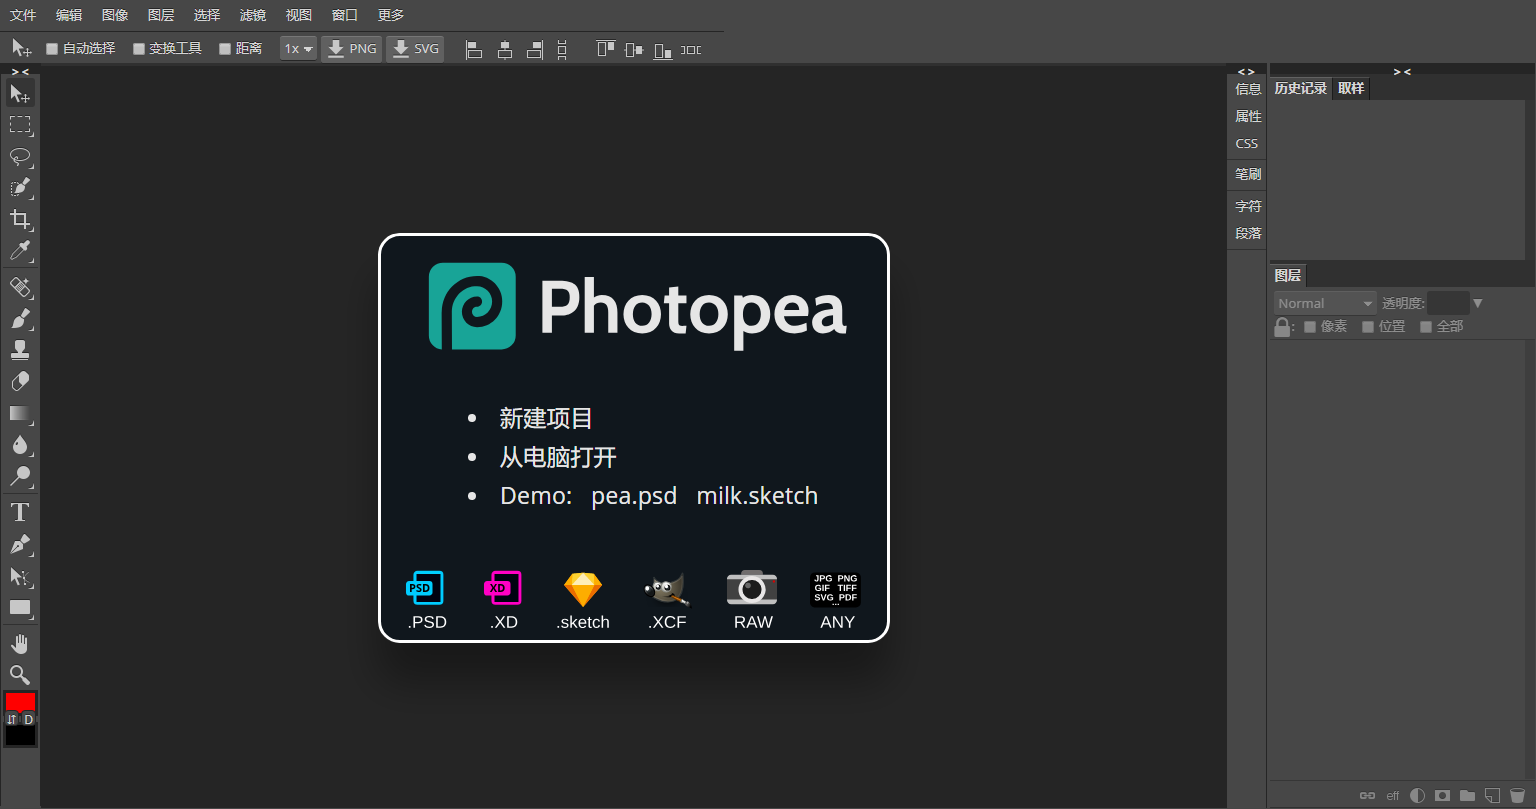1536x809 pixels.
Task: Reset default colors with D button
Action: (28, 719)
